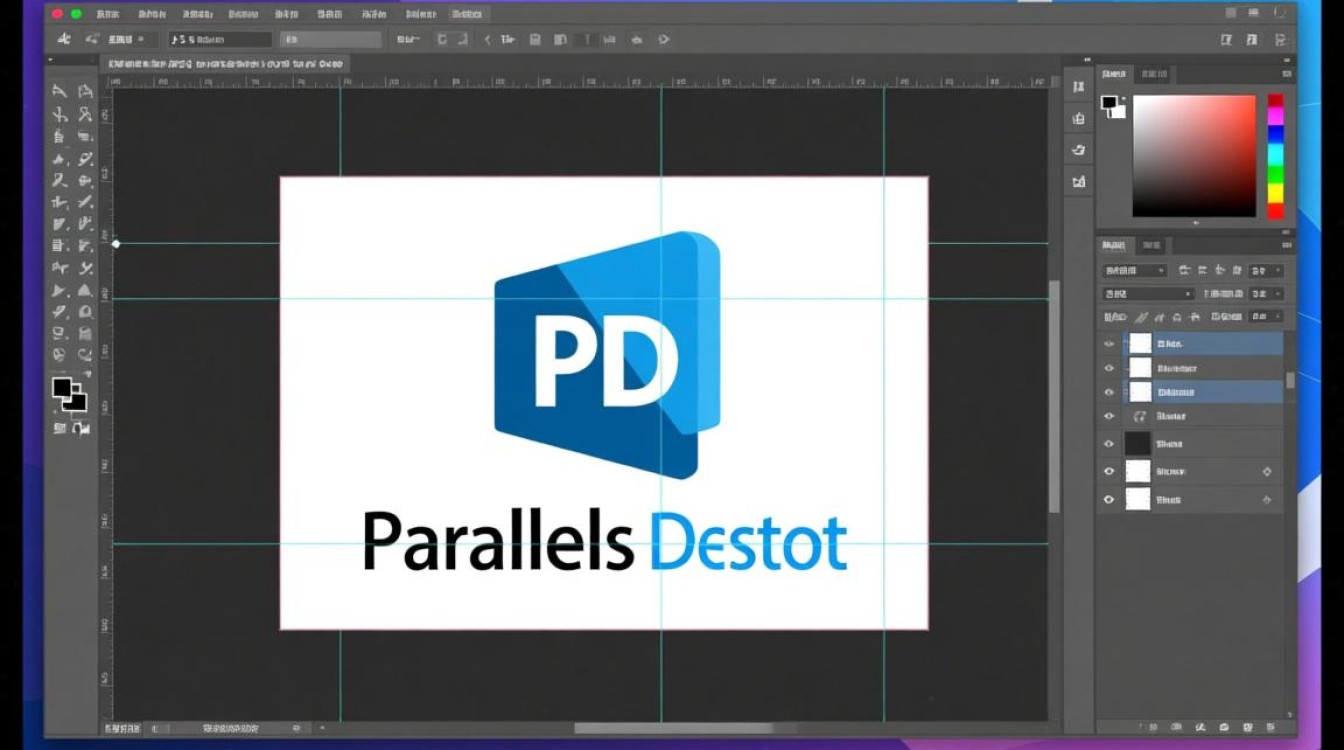Hide the topmost highlighted layer using its eye icon
Image resolution: width=1344 pixels, height=750 pixels.
(1108, 342)
